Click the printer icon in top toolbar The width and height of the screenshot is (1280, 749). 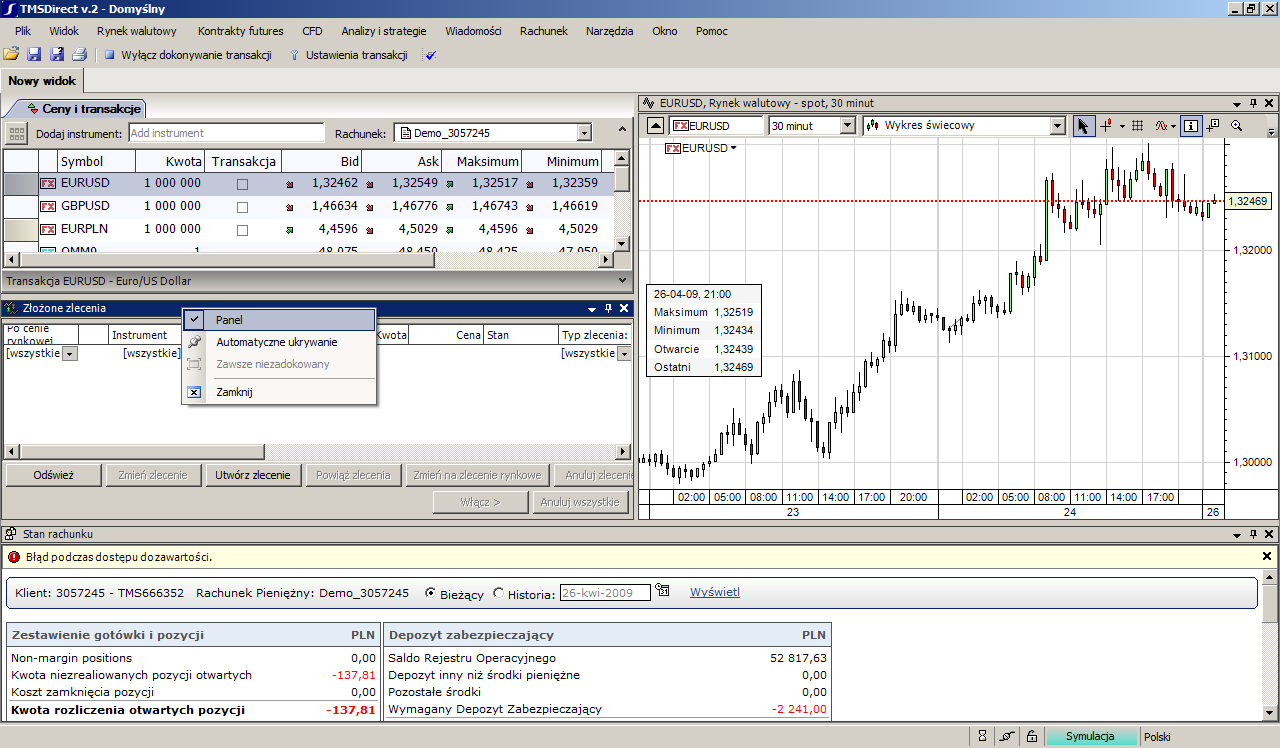pyautogui.click(x=79, y=55)
